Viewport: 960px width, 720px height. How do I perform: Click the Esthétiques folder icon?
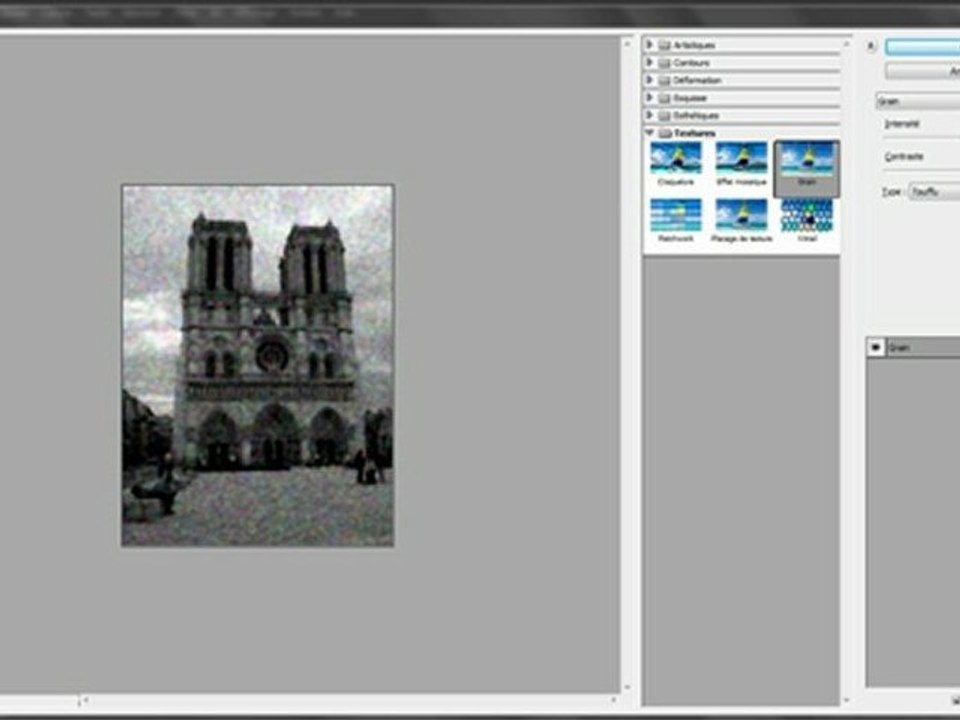[665, 116]
